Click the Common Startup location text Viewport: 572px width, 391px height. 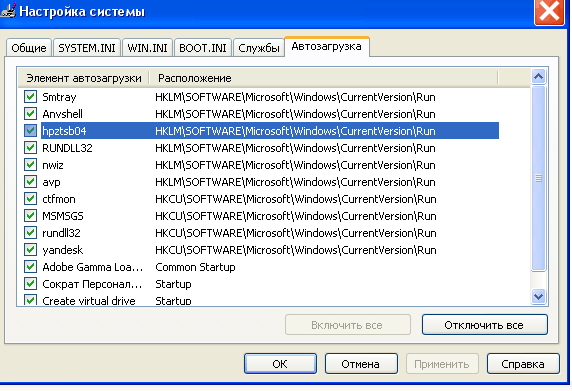195,267
